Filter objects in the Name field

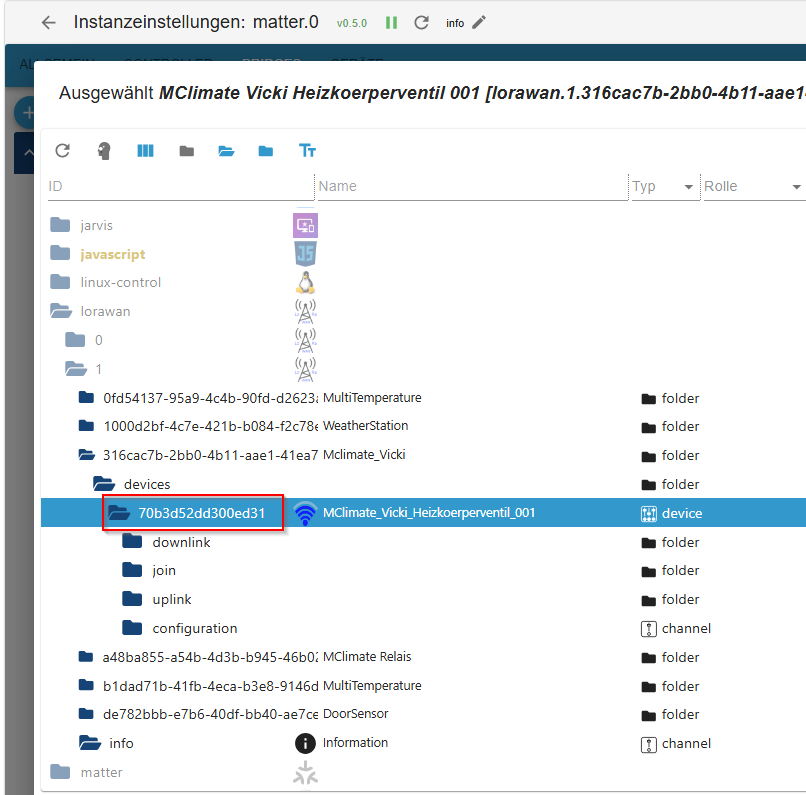tap(472, 186)
